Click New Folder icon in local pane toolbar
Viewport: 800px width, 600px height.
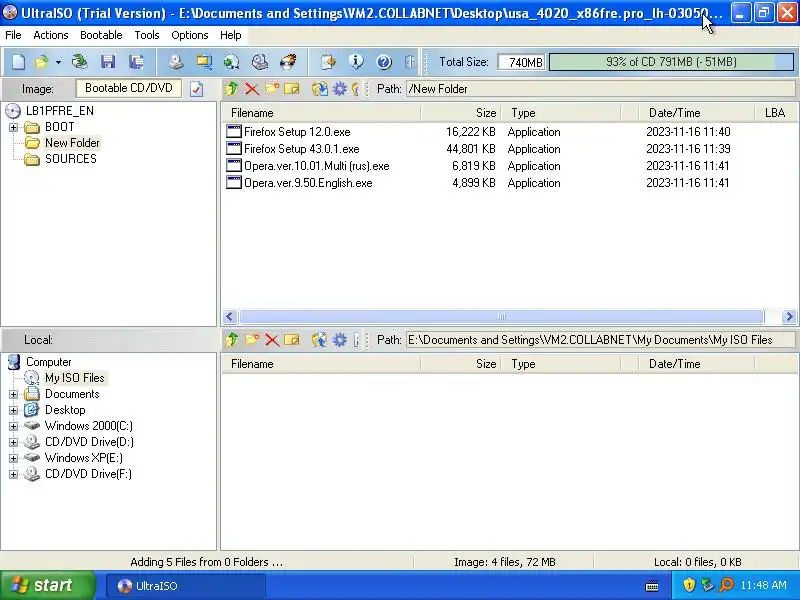pos(252,340)
